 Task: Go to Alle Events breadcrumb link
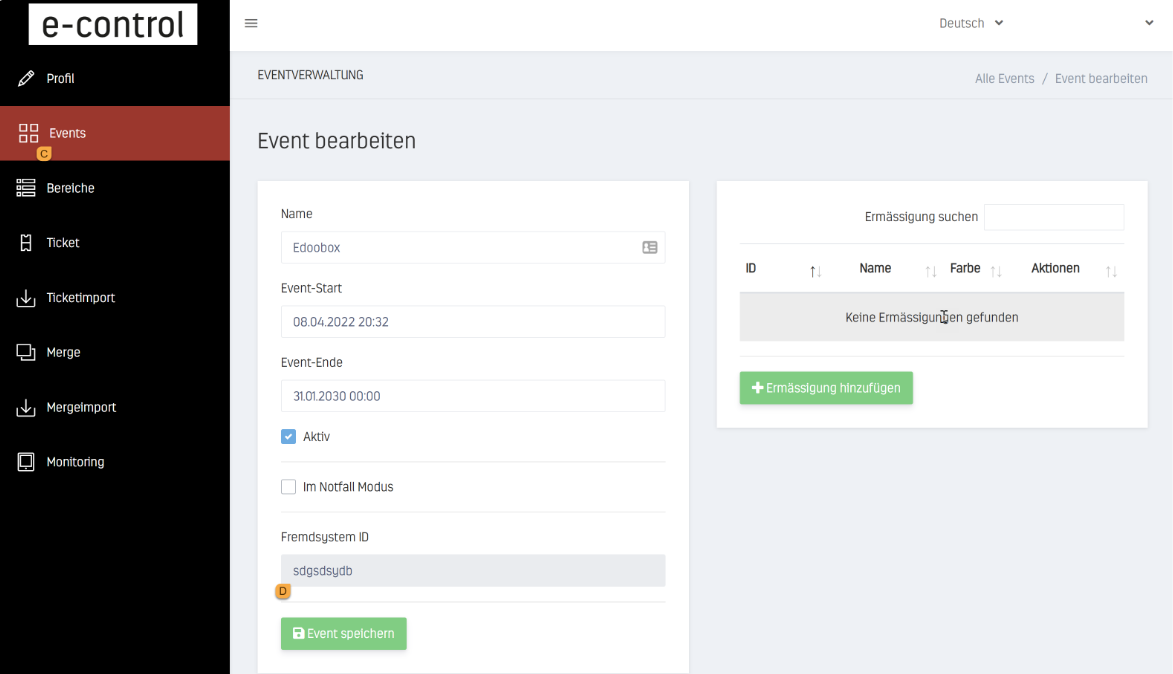(x=1004, y=79)
